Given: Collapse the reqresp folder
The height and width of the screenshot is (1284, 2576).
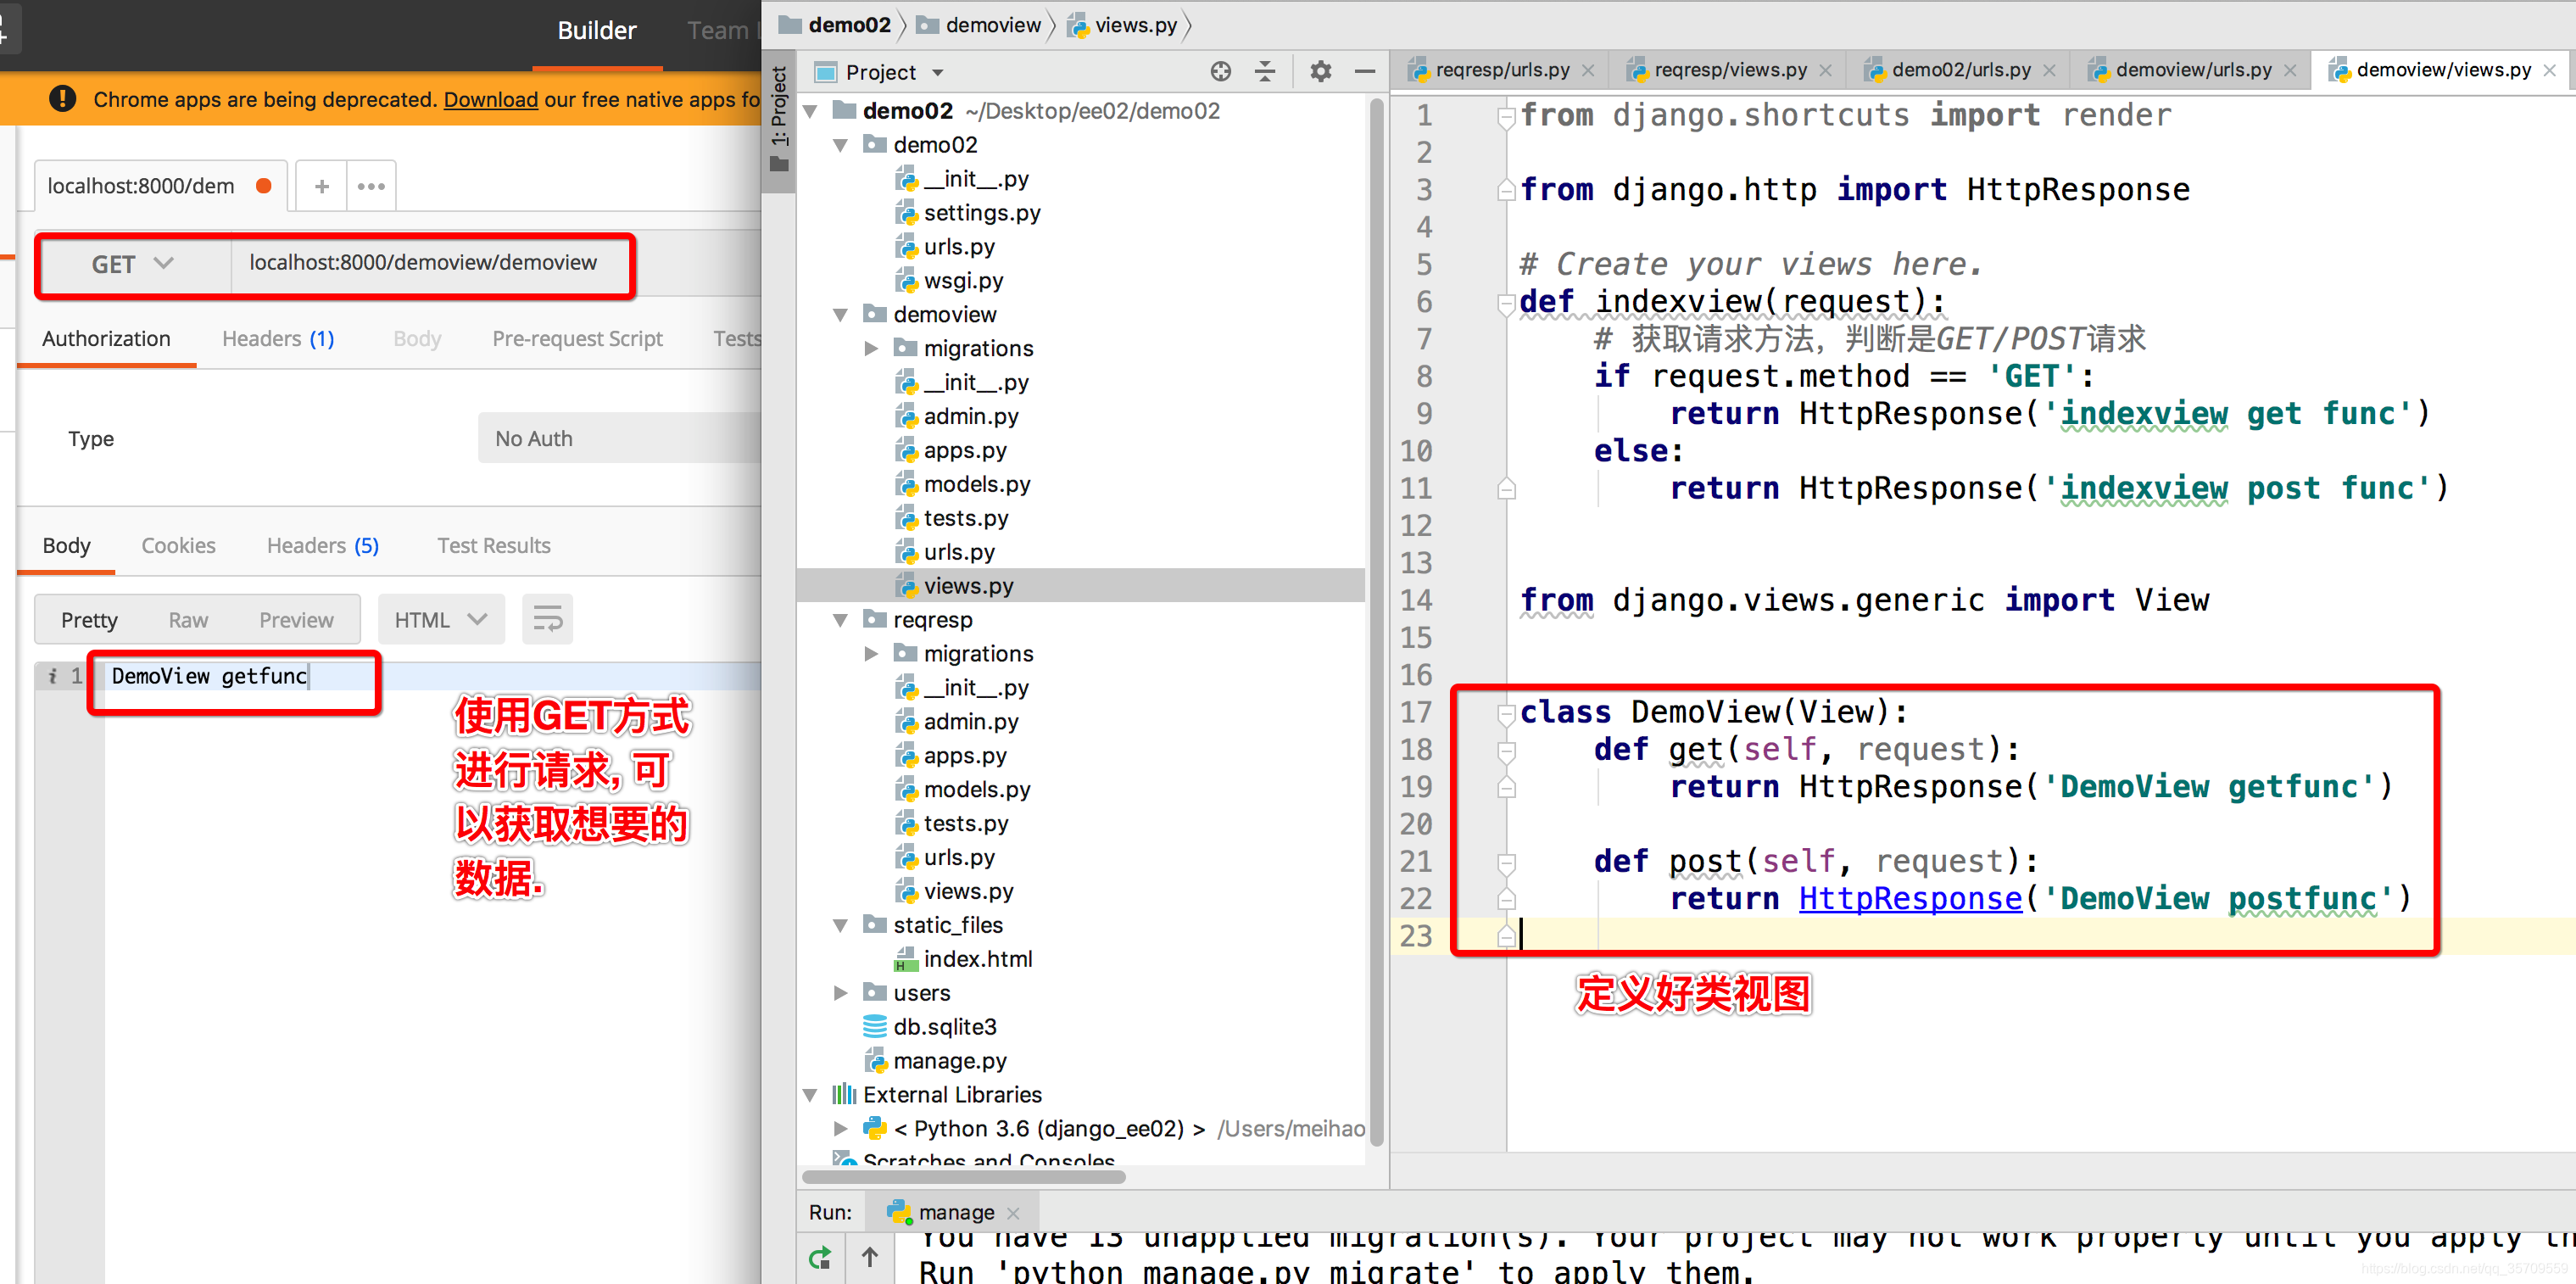Looking at the screenshot, I should coord(841,620).
